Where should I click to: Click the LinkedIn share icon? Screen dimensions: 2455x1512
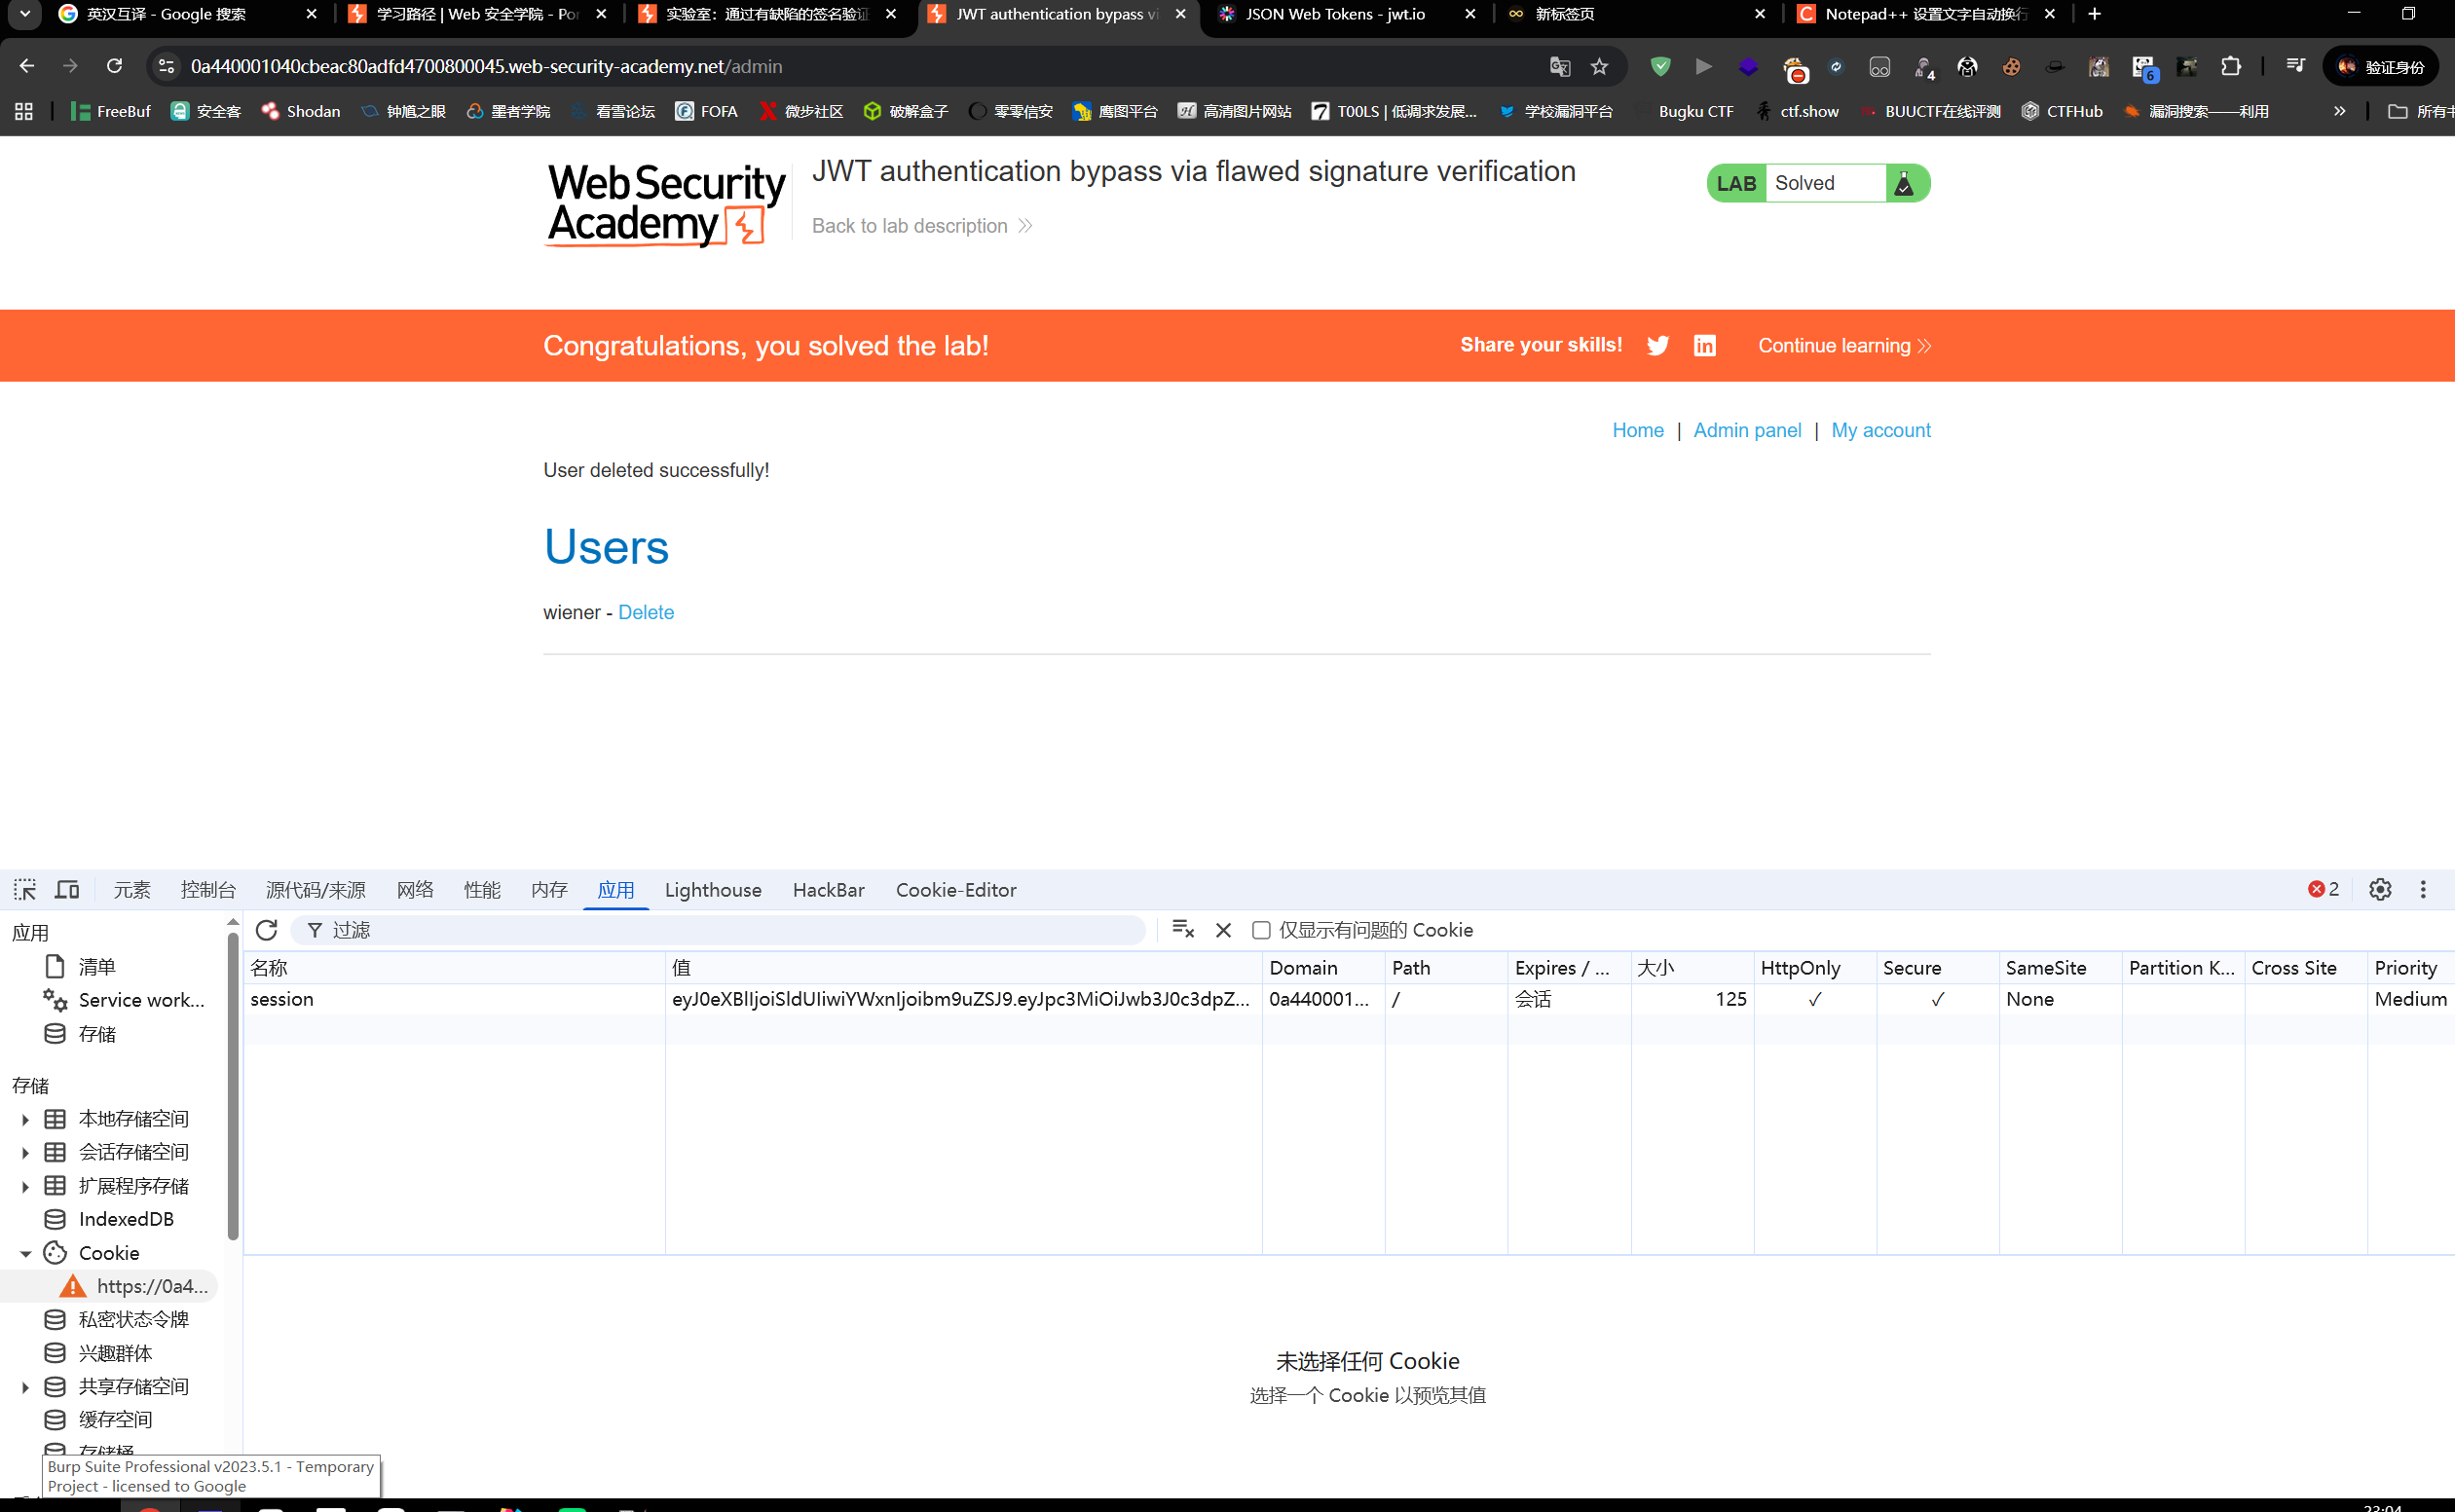(1704, 345)
